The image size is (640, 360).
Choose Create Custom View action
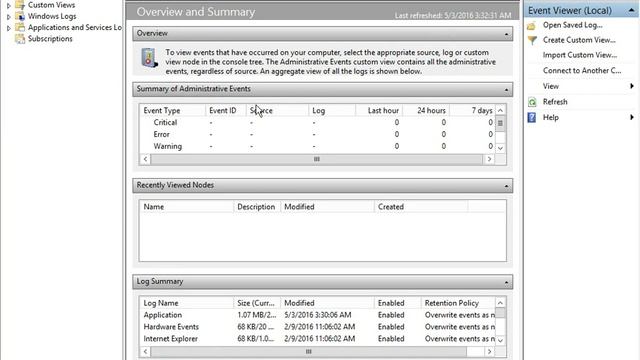pos(579,40)
